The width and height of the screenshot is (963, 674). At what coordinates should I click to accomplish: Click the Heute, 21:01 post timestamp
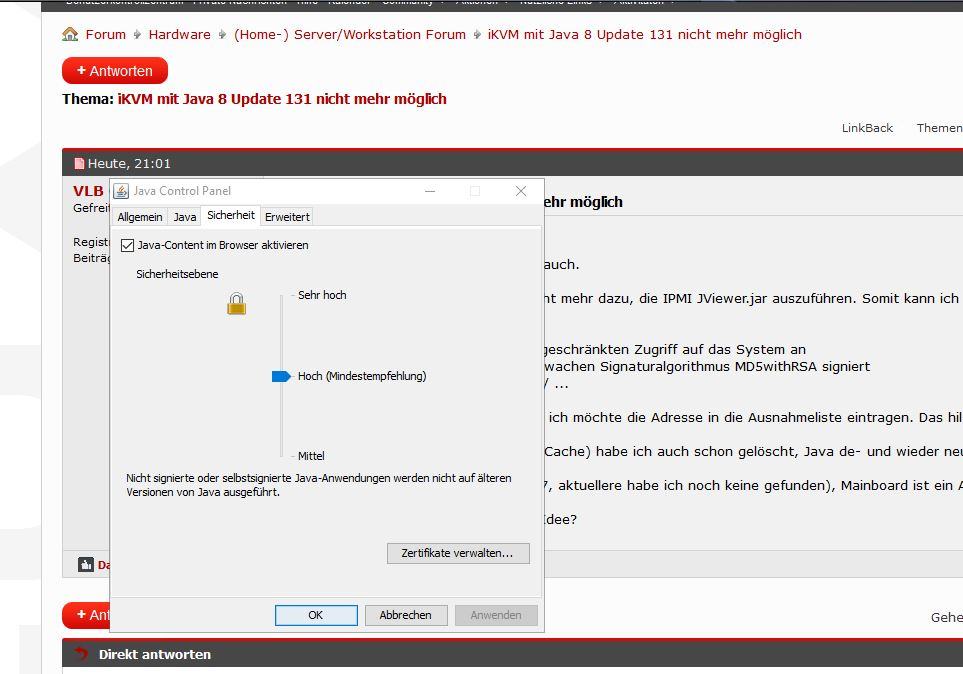coord(129,163)
